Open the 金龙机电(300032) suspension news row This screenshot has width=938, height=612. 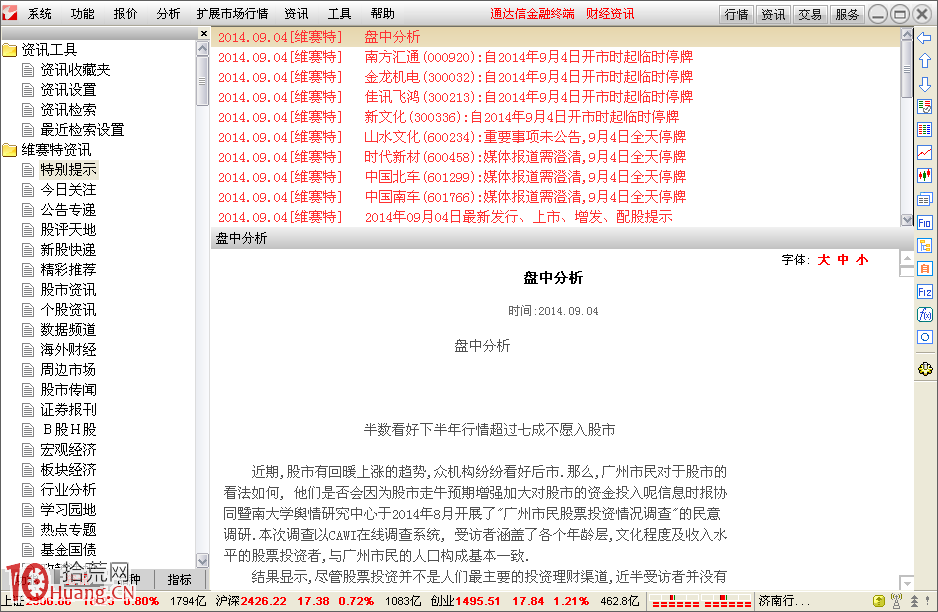[x=556, y=77]
